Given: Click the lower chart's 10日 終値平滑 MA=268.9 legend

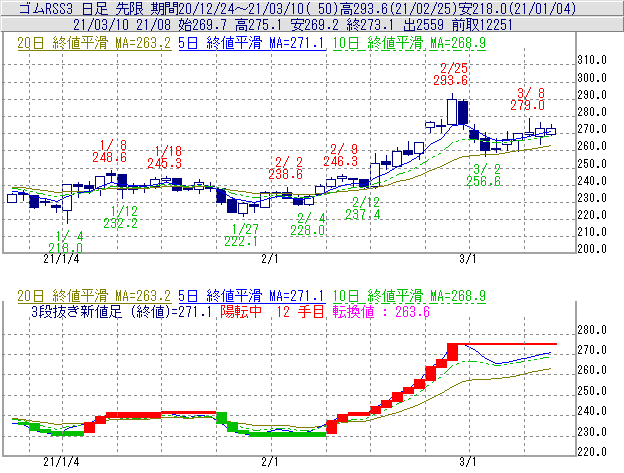Looking at the screenshot, I should [409, 296].
